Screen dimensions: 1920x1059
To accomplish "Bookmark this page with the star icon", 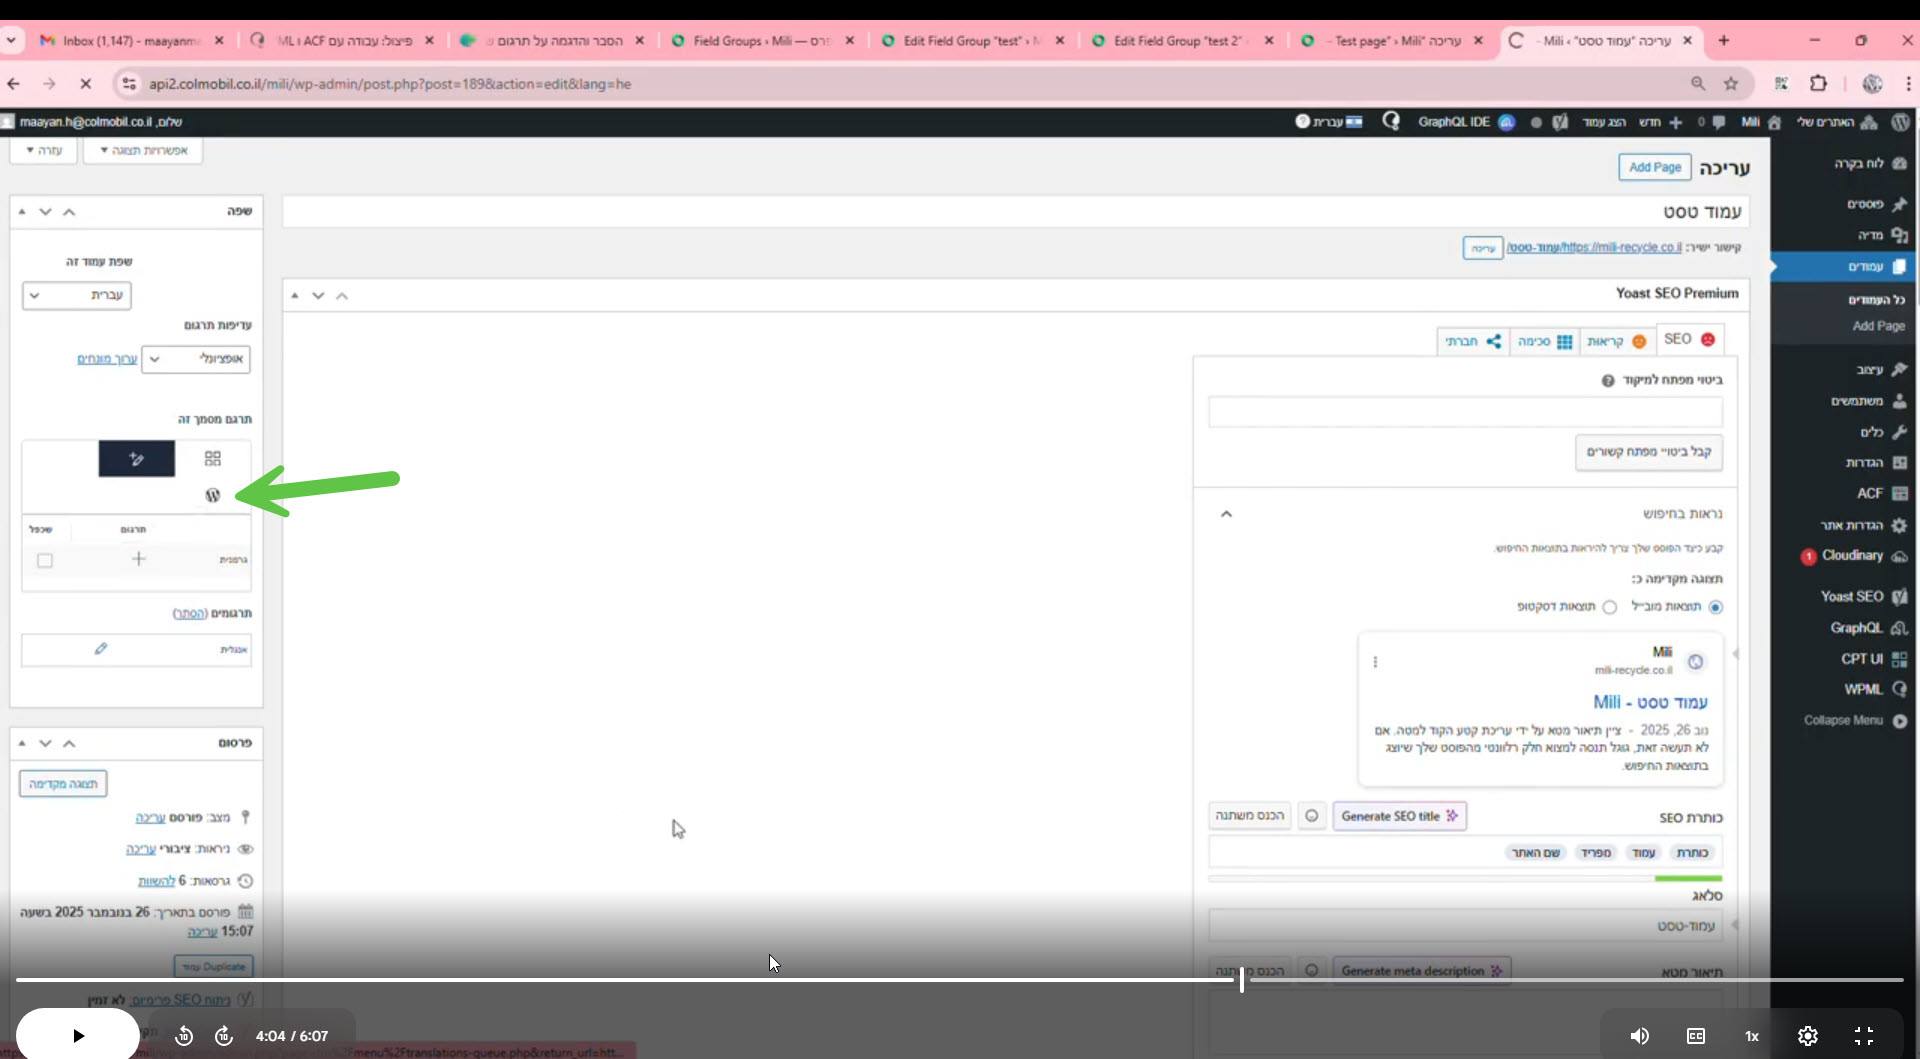I will (1731, 84).
